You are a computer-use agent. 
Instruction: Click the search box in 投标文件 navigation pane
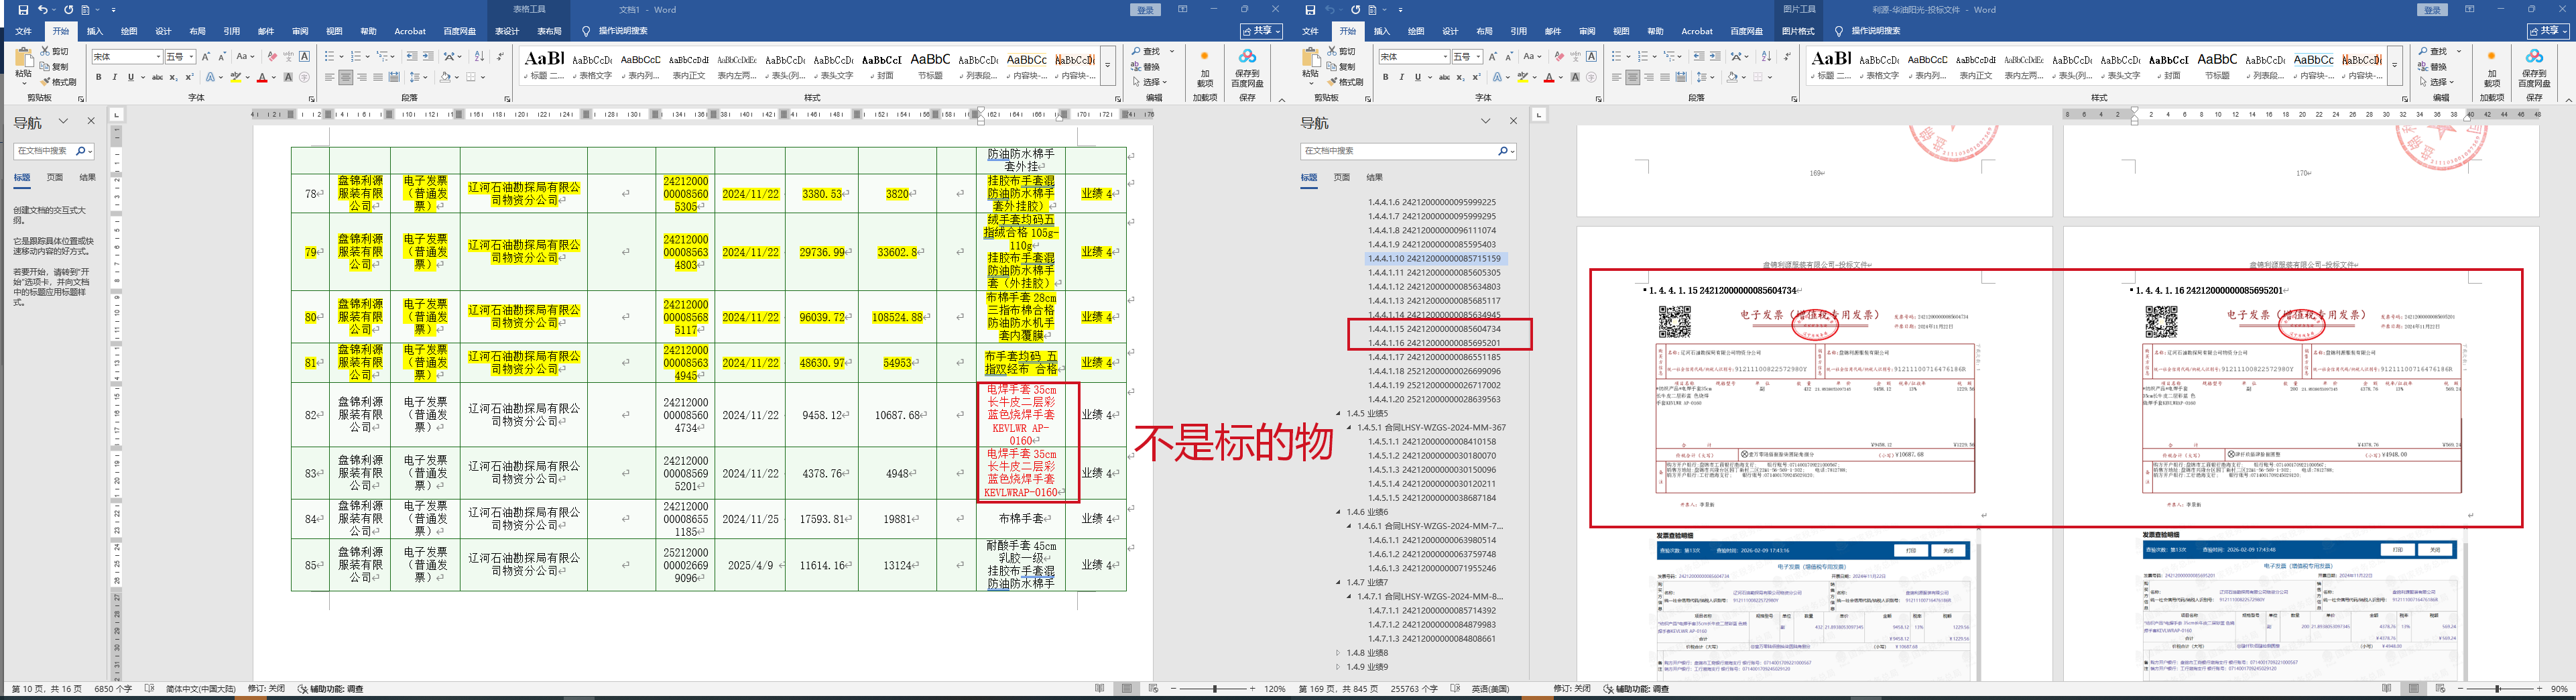pyautogui.click(x=1407, y=151)
